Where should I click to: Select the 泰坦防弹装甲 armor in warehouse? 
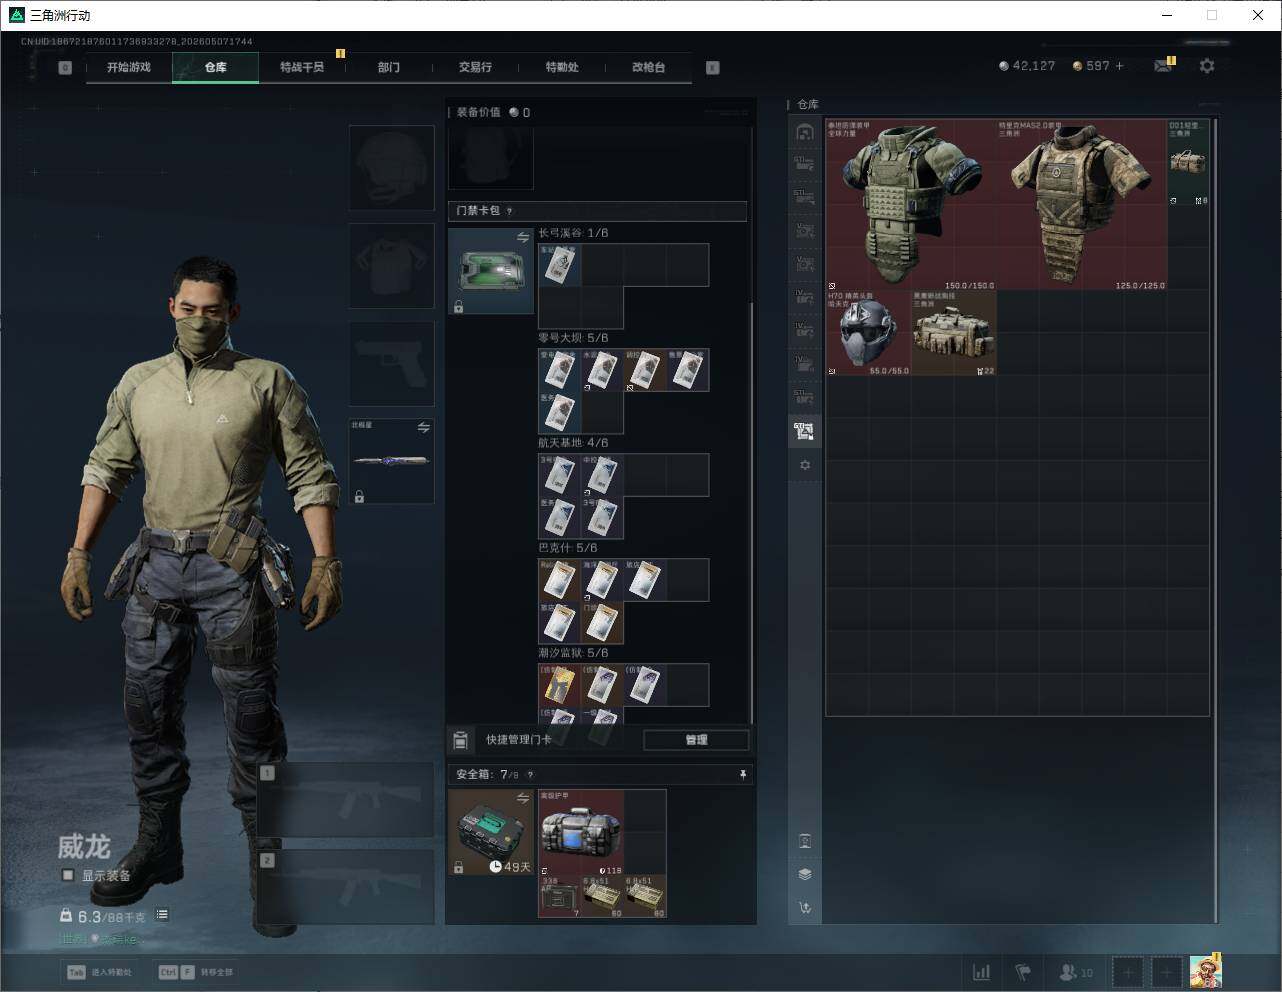coord(911,205)
